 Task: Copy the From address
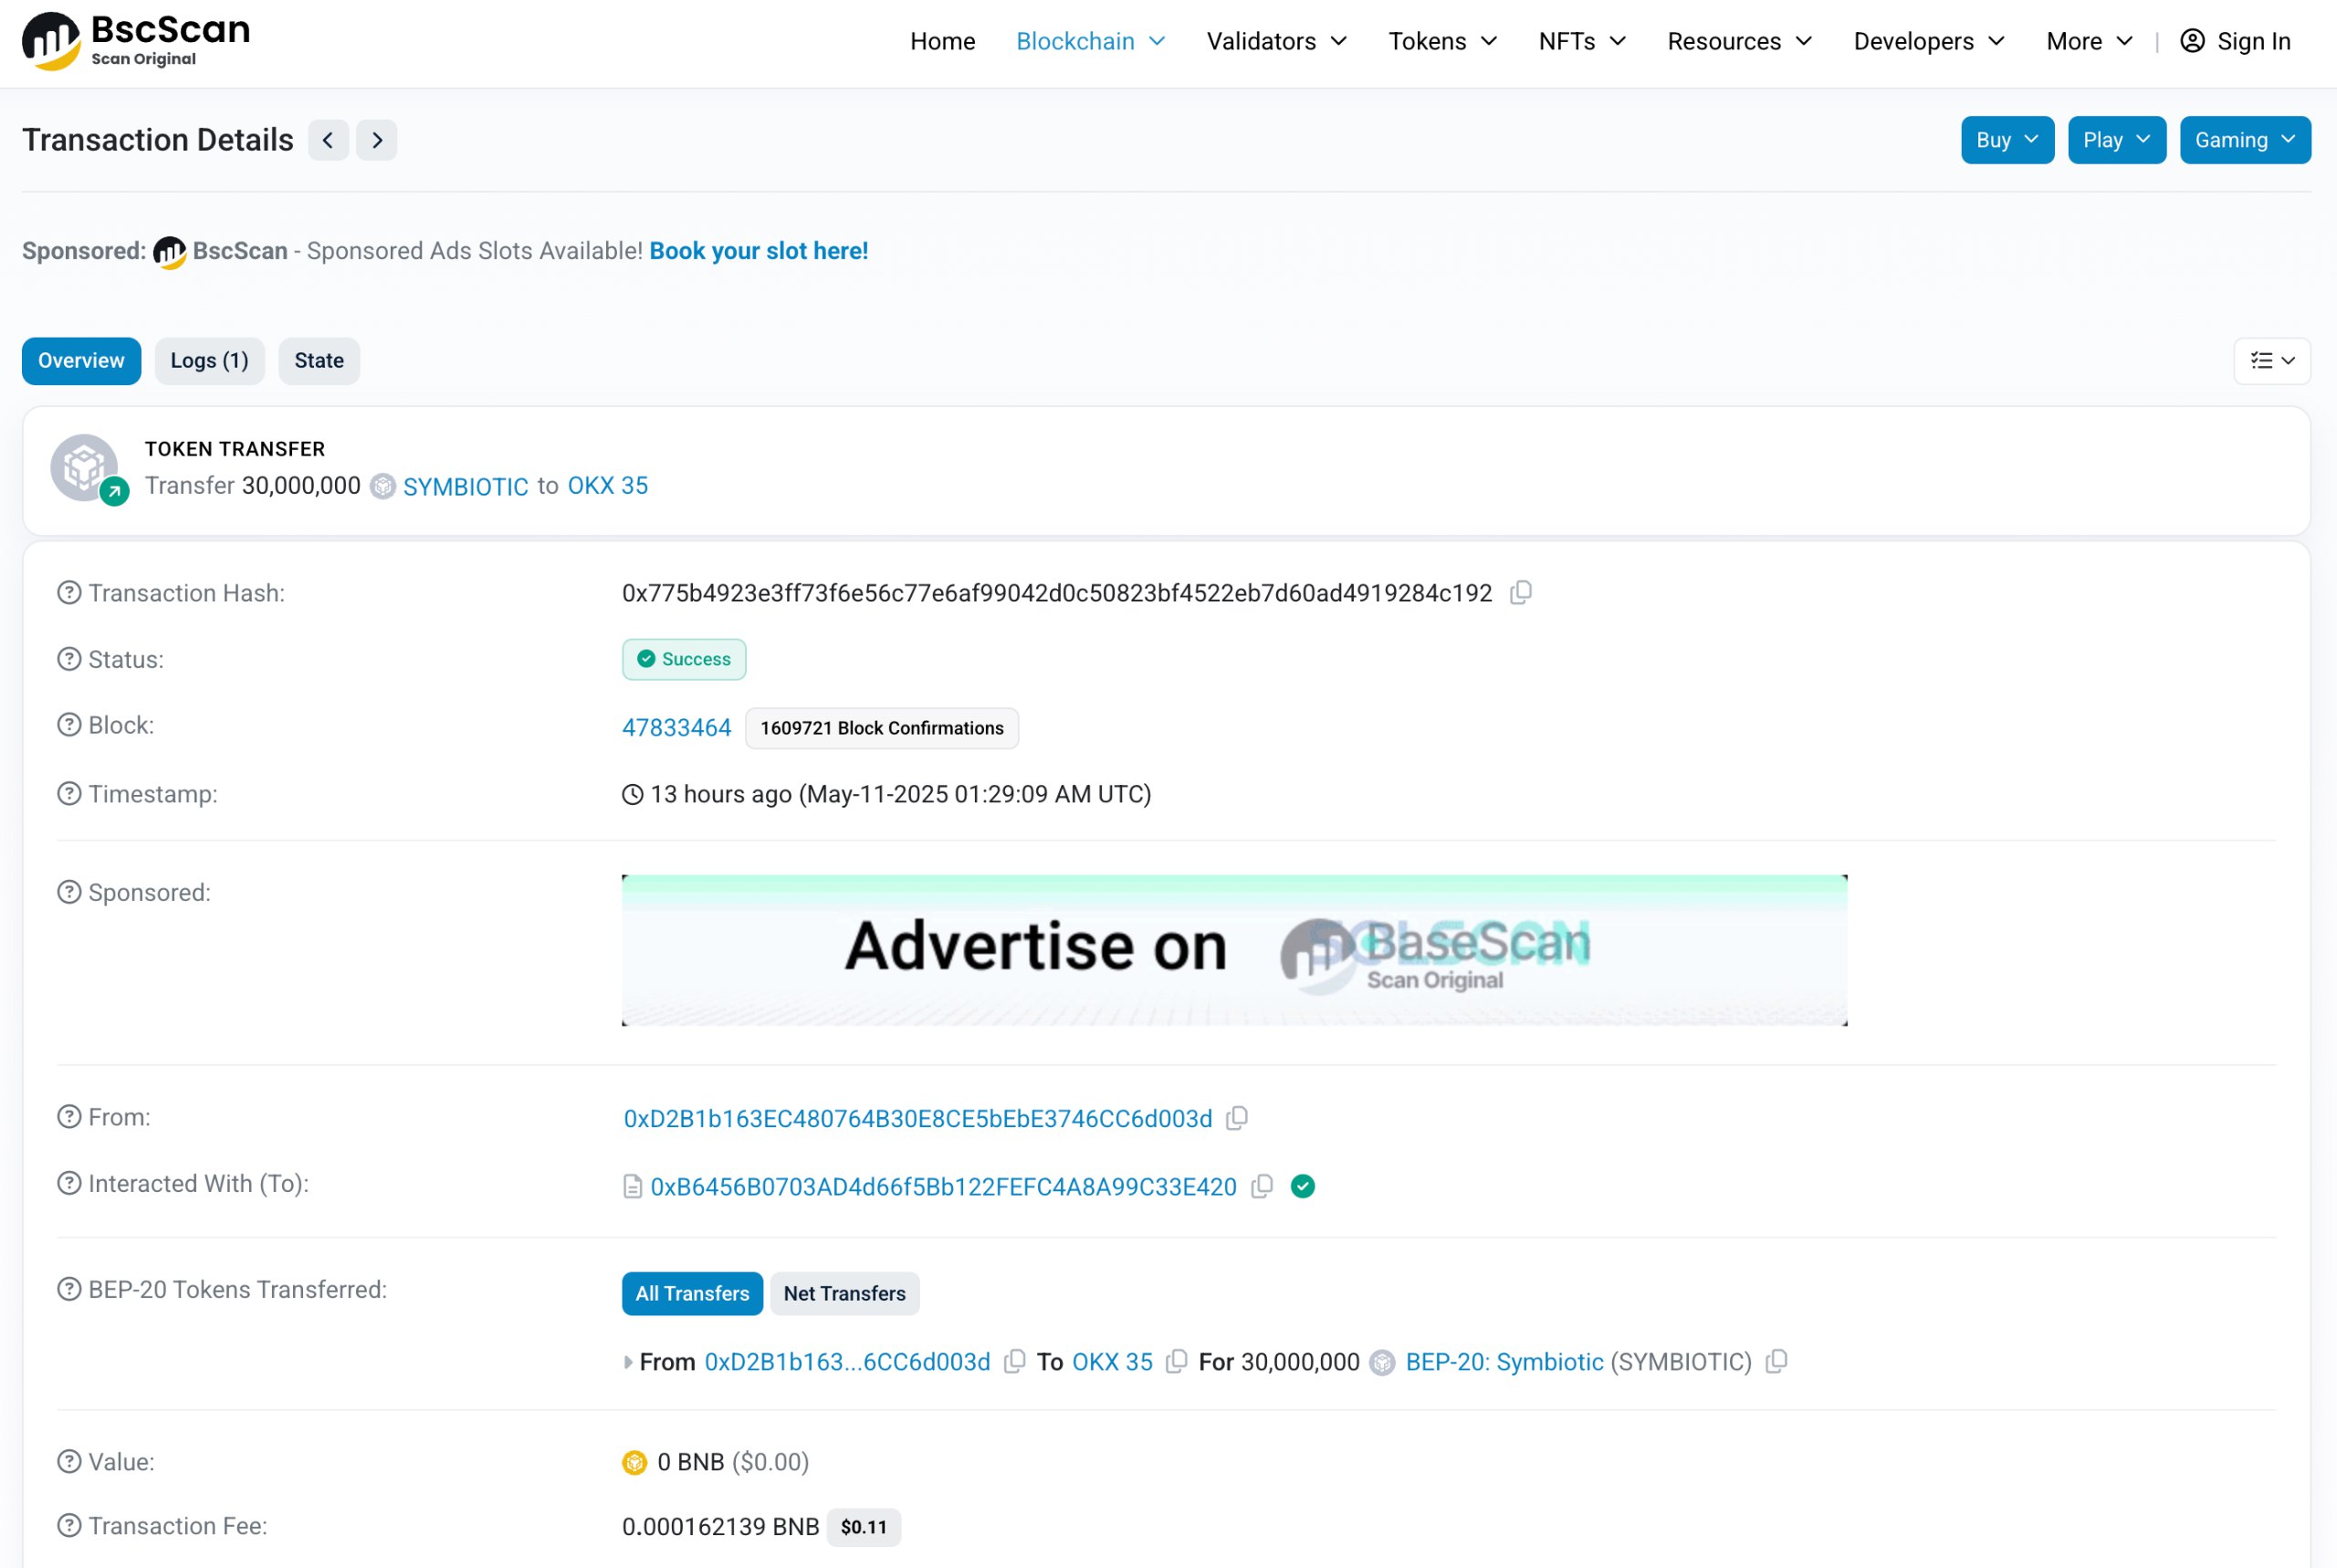click(x=1237, y=1118)
